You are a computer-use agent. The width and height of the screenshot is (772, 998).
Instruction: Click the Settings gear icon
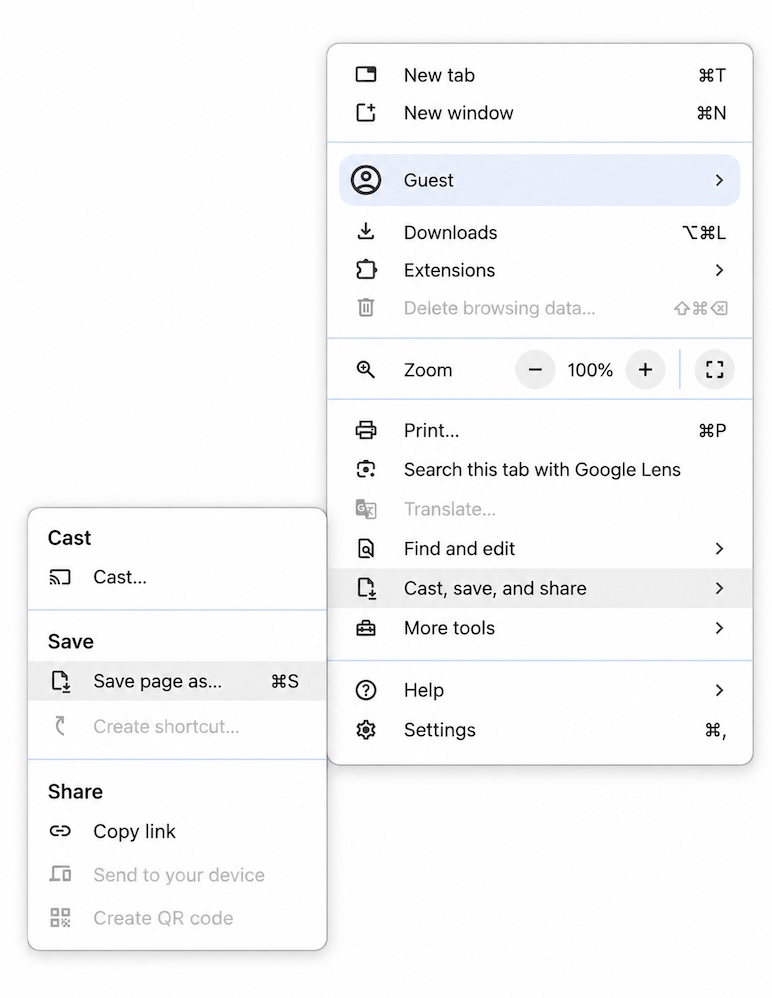366,729
